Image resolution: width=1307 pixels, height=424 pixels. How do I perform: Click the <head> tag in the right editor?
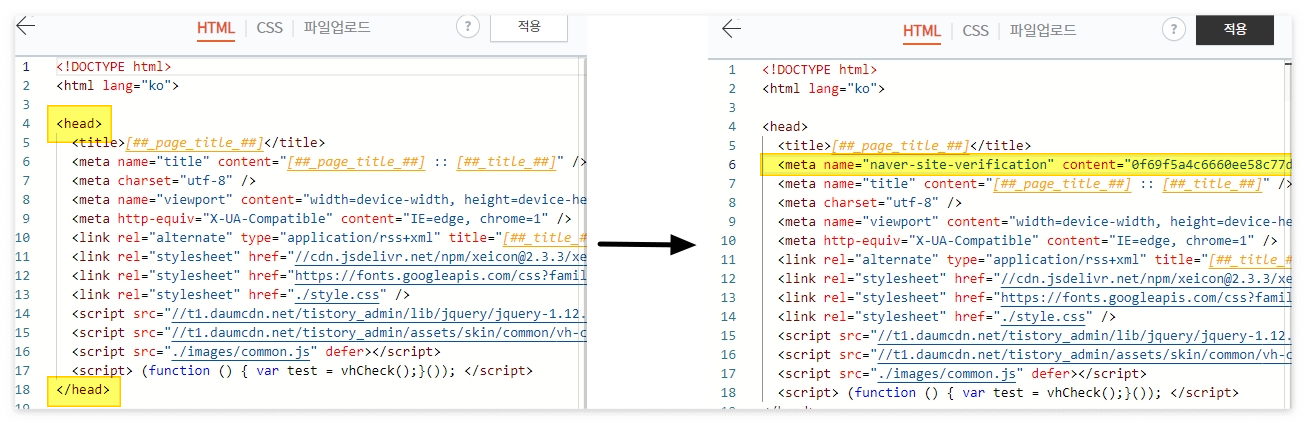click(x=785, y=127)
